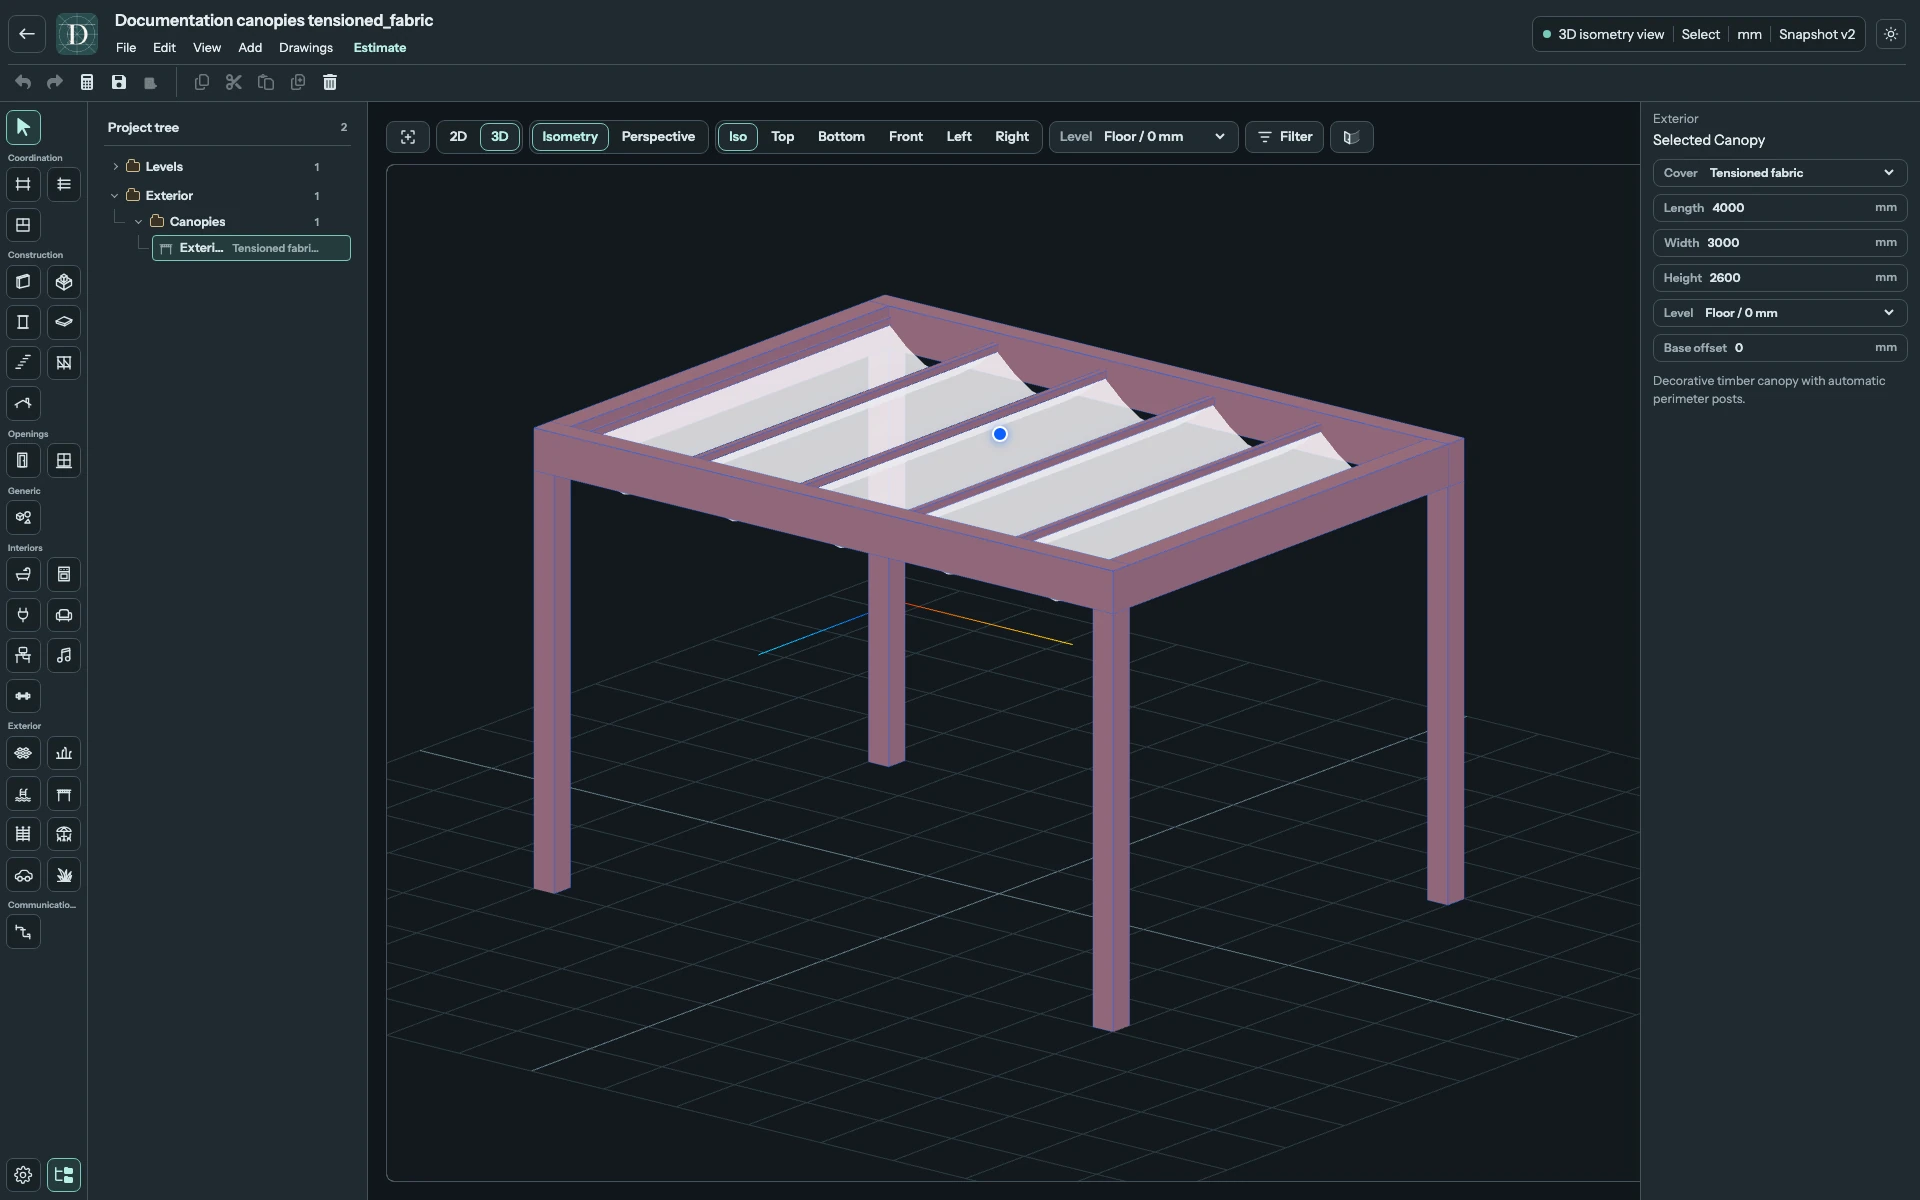Click the Filter button

tap(1285, 137)
